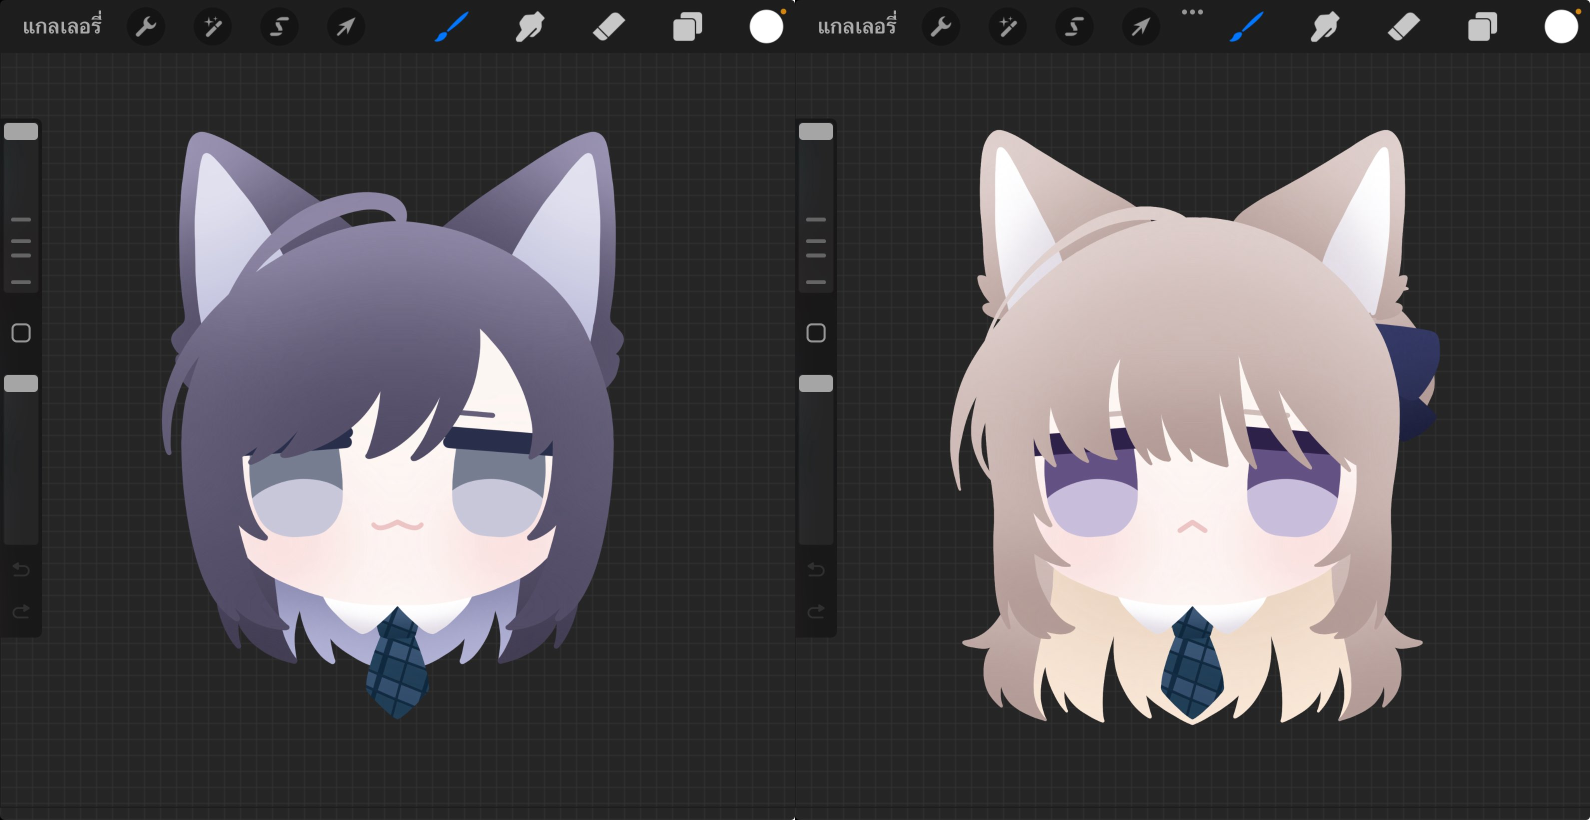Click brush opacity slider handle in left canvas
The image size is (1590, 820).
tap(21, 383)
